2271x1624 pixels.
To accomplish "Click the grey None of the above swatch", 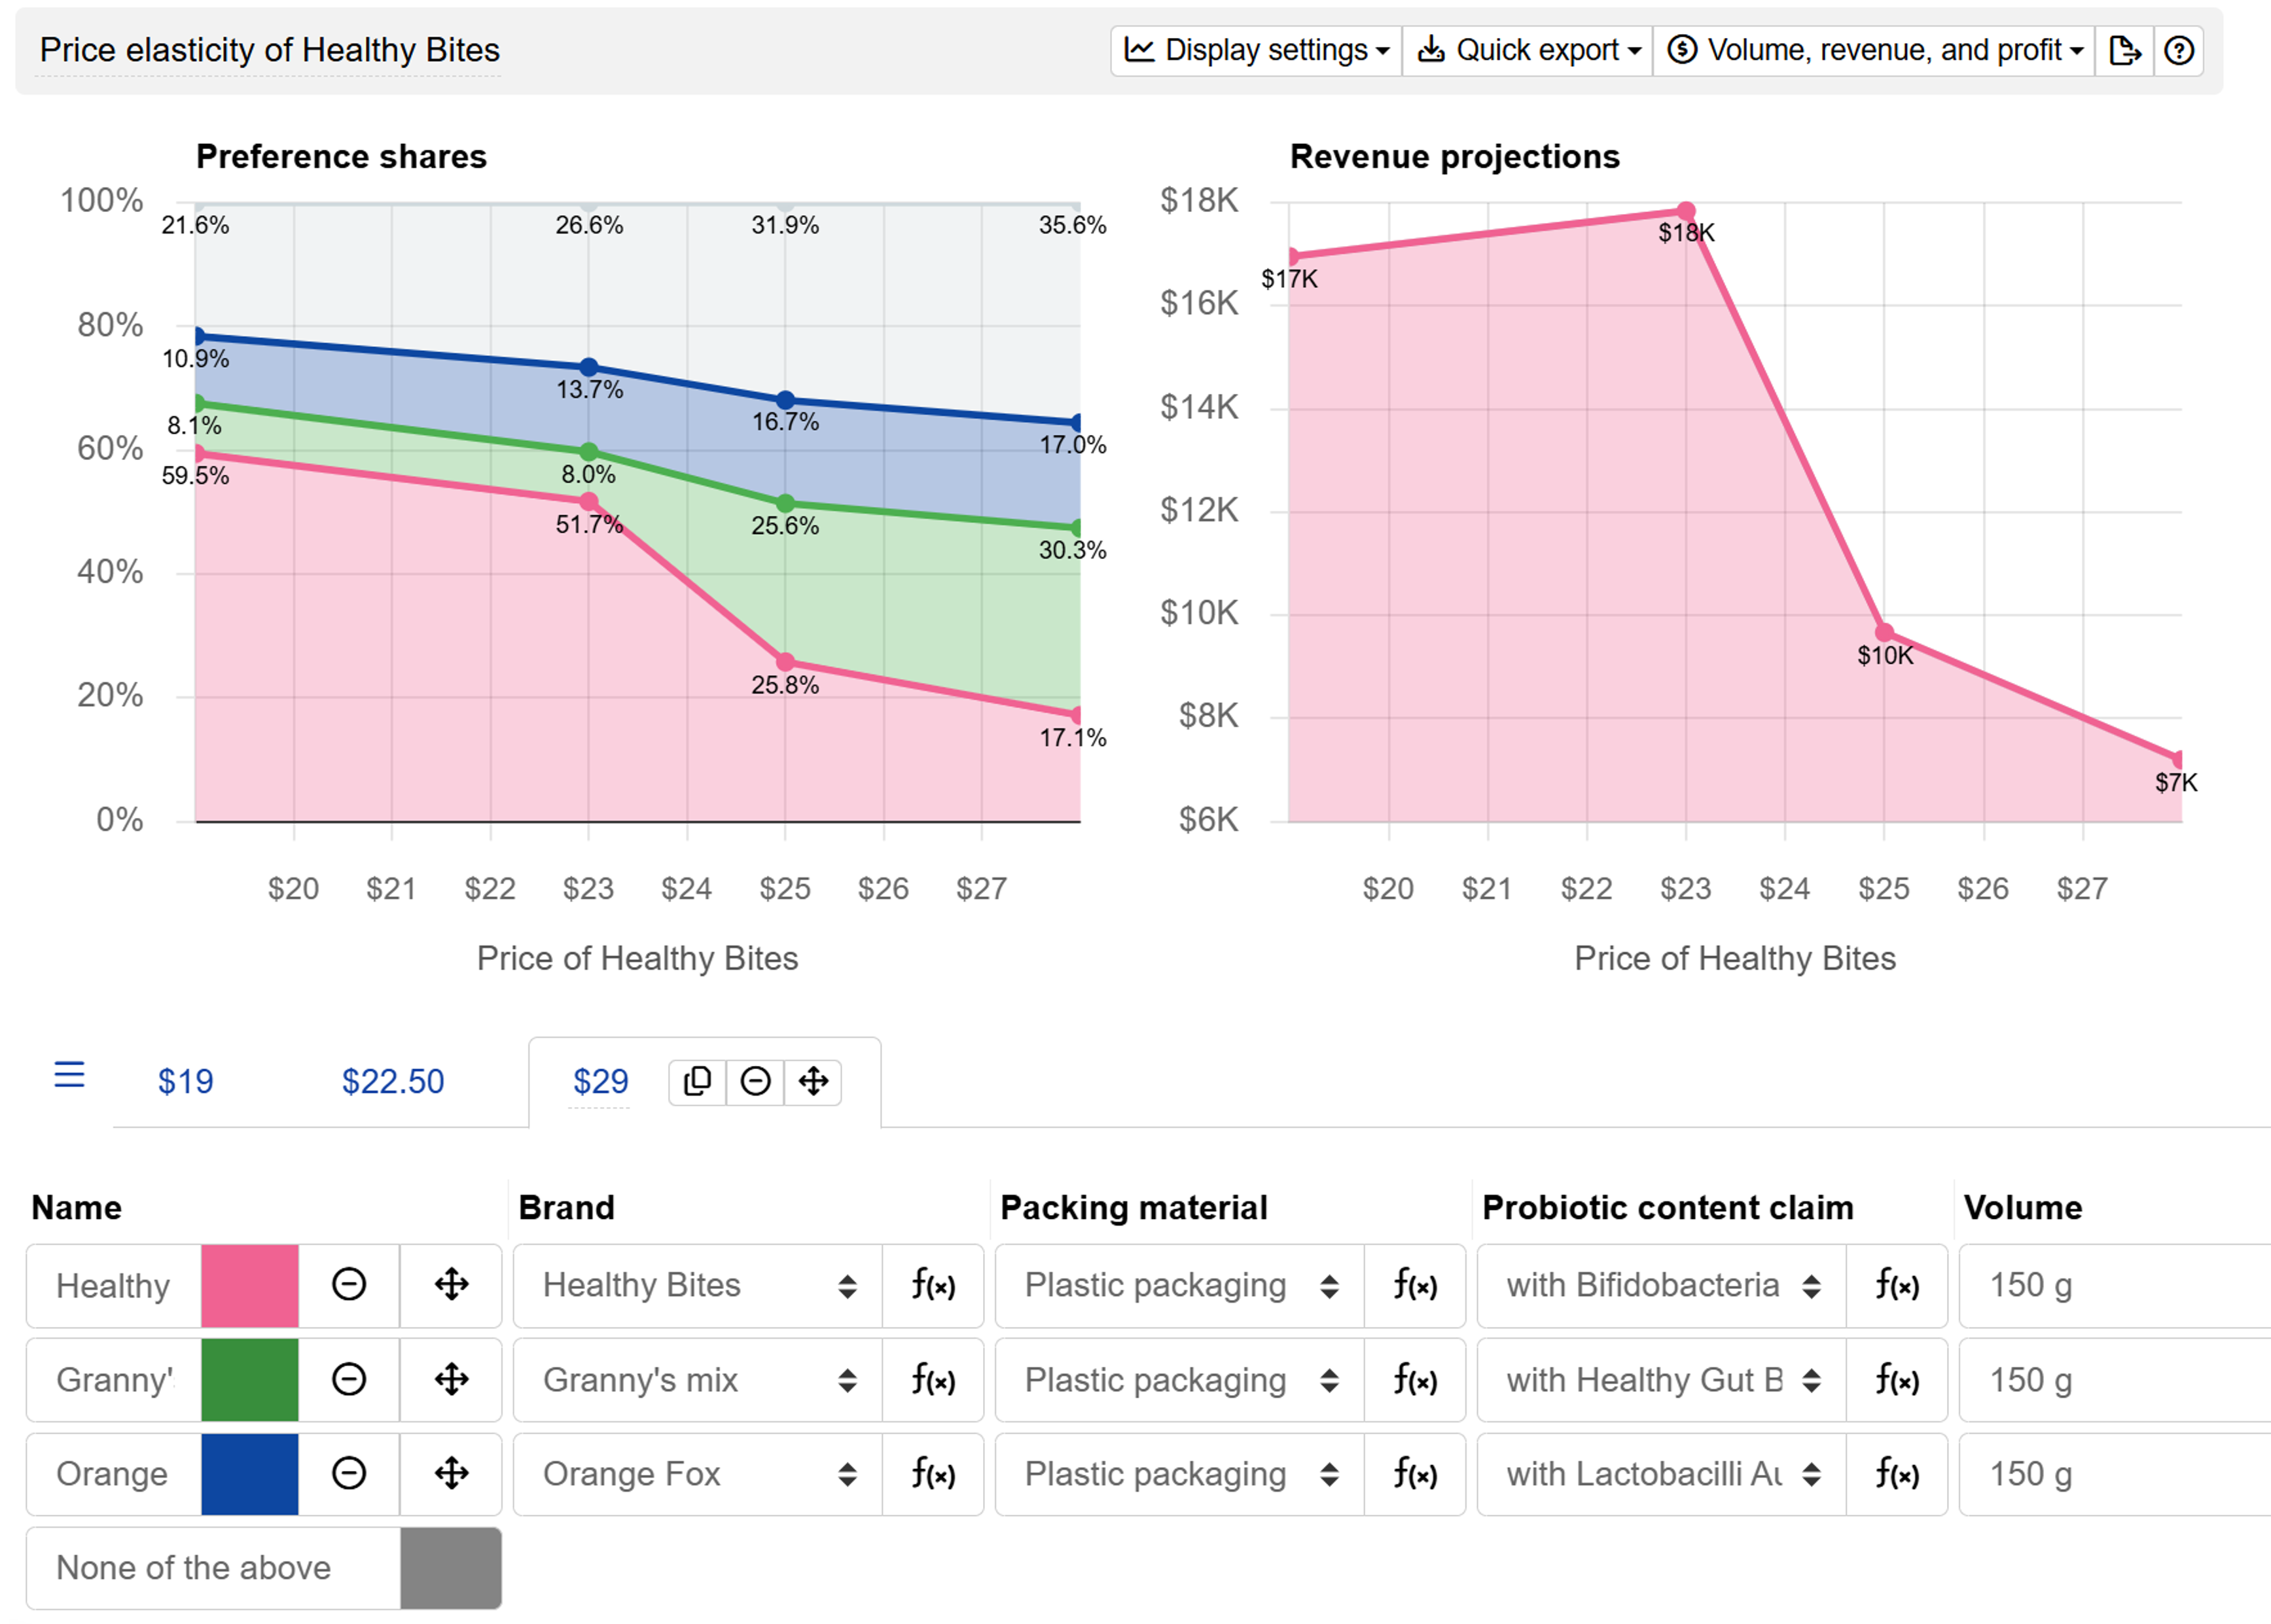I will pyautogui.click(x=451, y=1568).
